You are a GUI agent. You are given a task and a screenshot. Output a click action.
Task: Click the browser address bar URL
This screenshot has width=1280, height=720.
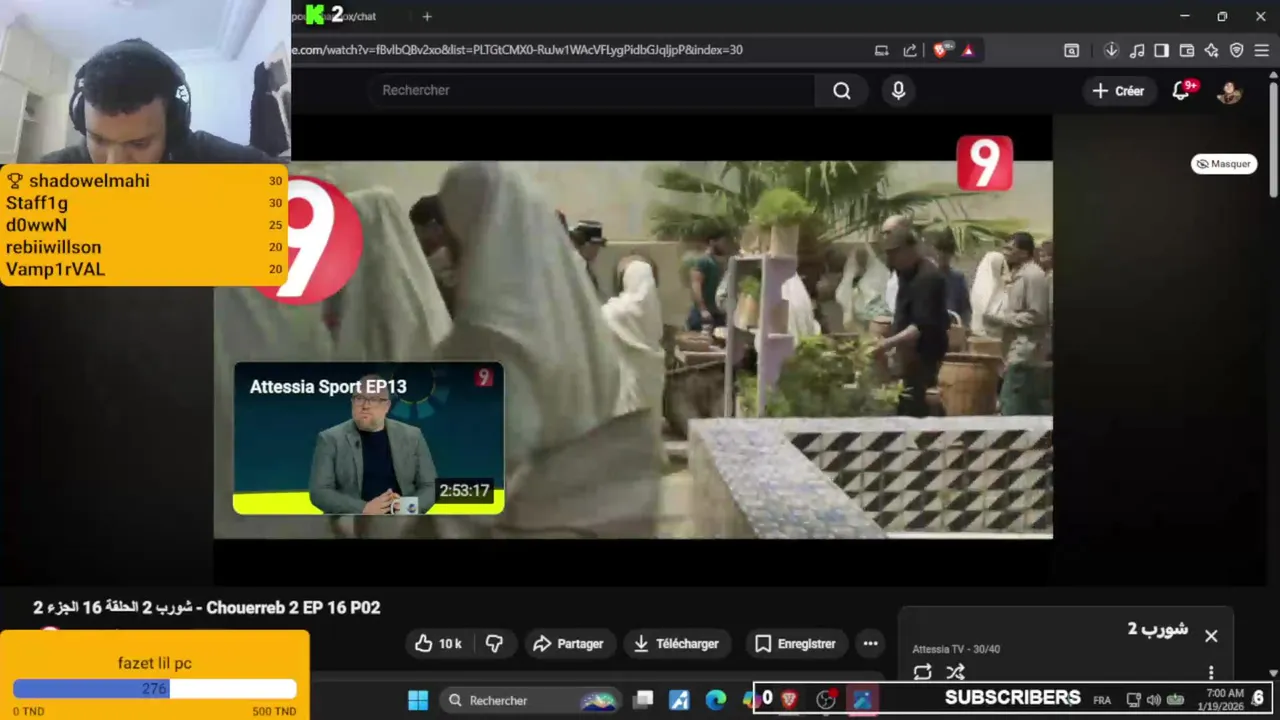(x=517, y=50)
